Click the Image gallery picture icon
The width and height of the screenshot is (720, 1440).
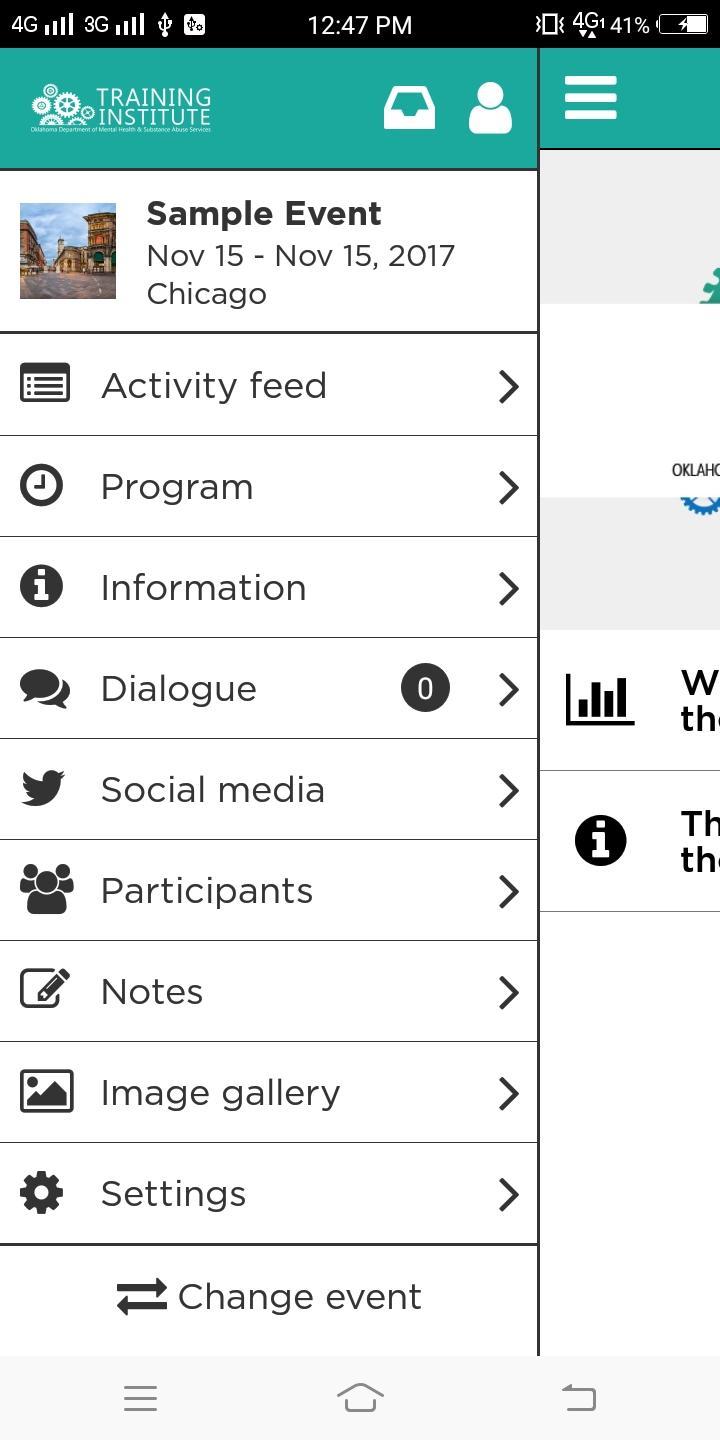[x=46, y=1092]
